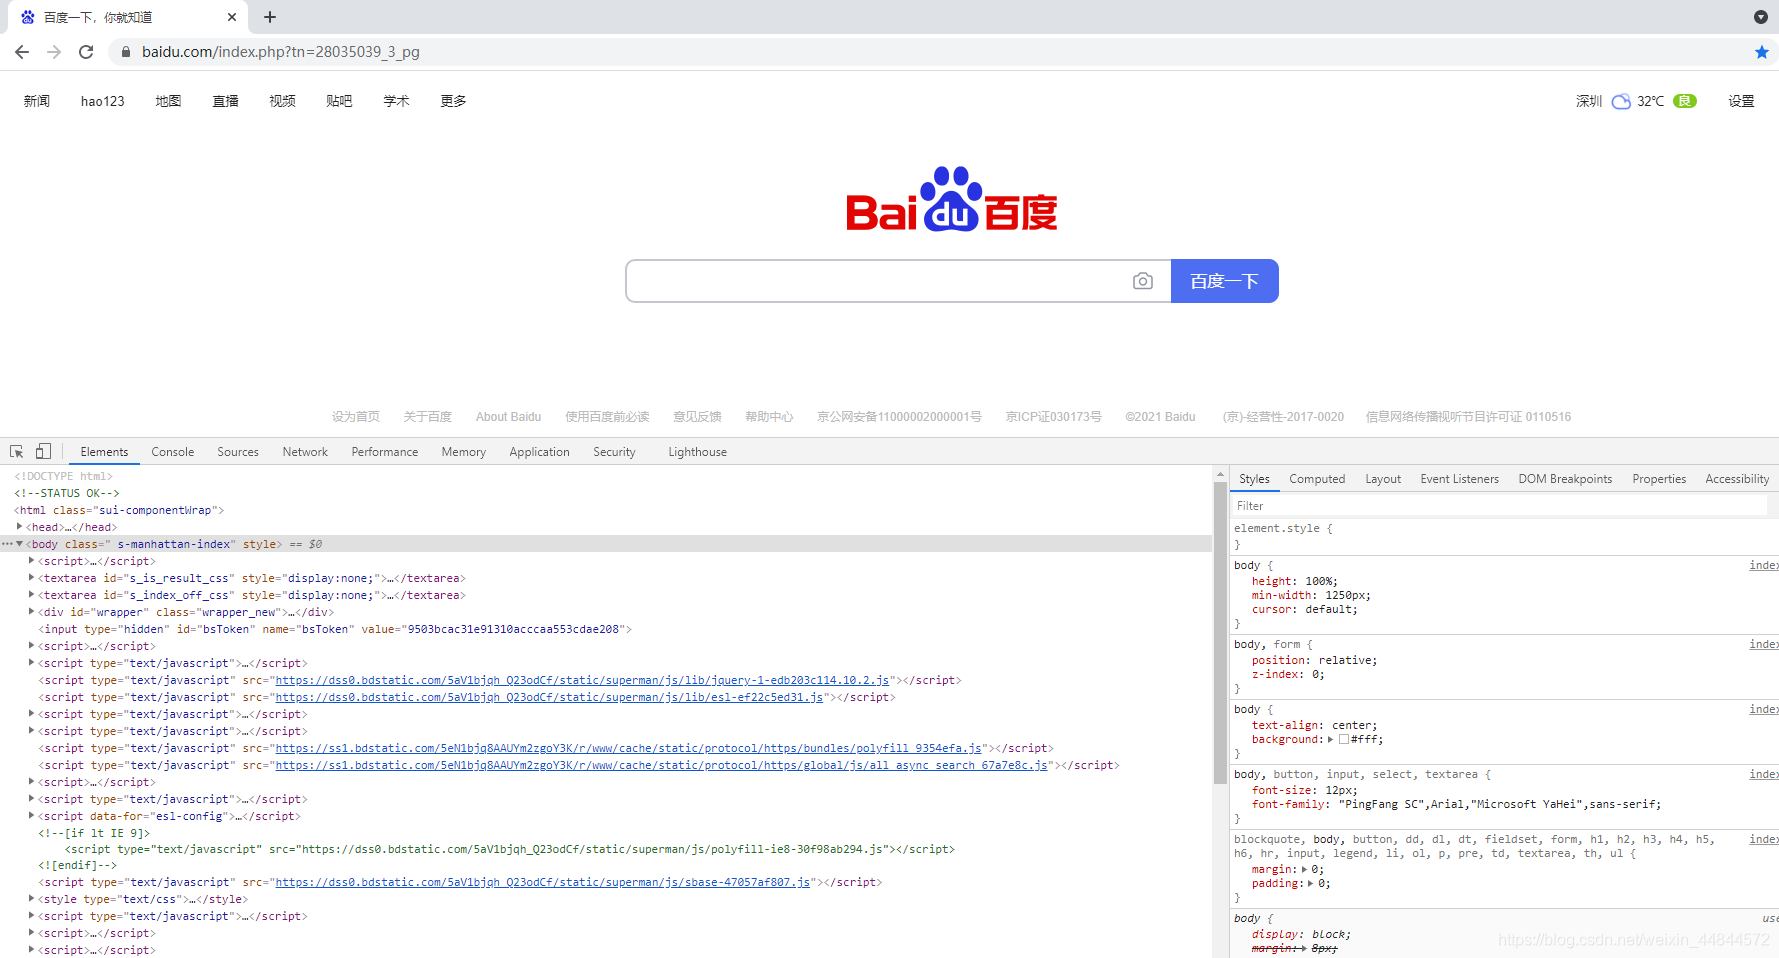This screenshot has width=1779, height=958.
Task: Switch to the Computed styles tab
Action: coord(1317,479)
